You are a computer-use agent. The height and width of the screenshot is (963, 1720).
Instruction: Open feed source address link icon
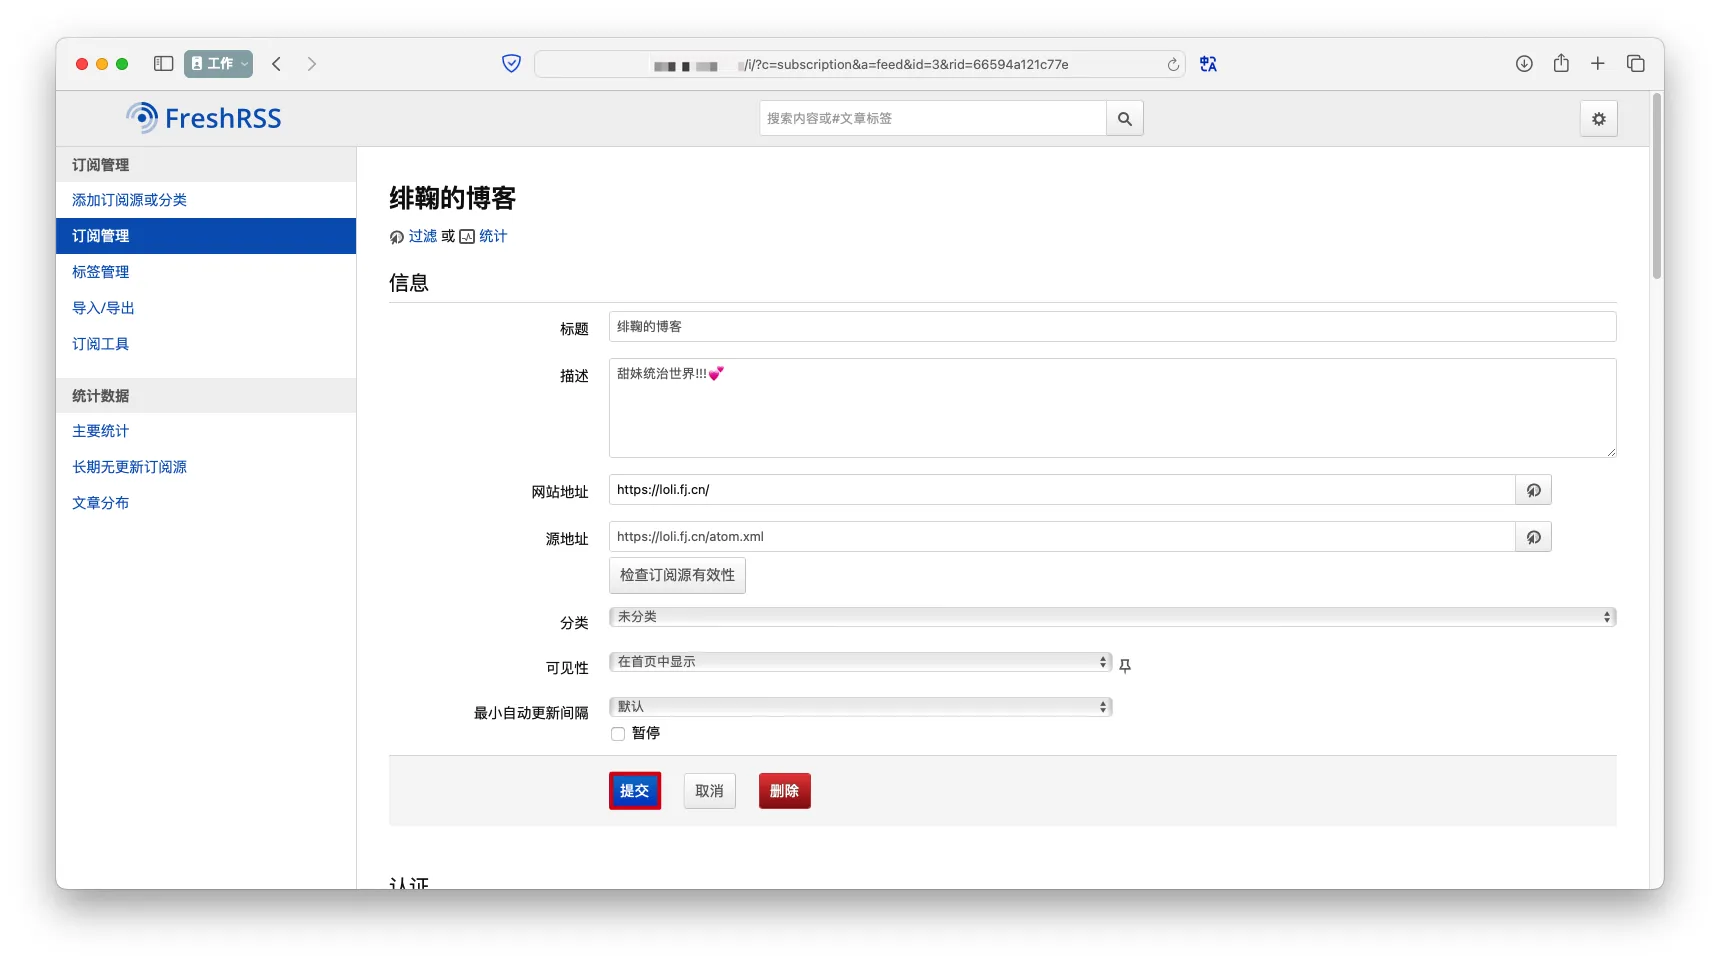[1533, 537]
